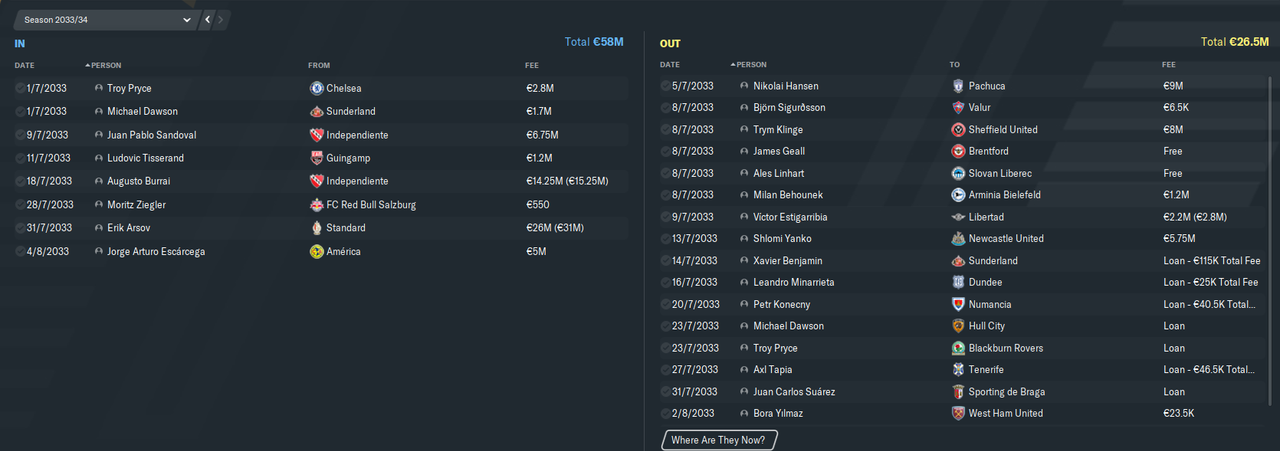Open Troy Pryce profile in IN list

tap(130, 88)
